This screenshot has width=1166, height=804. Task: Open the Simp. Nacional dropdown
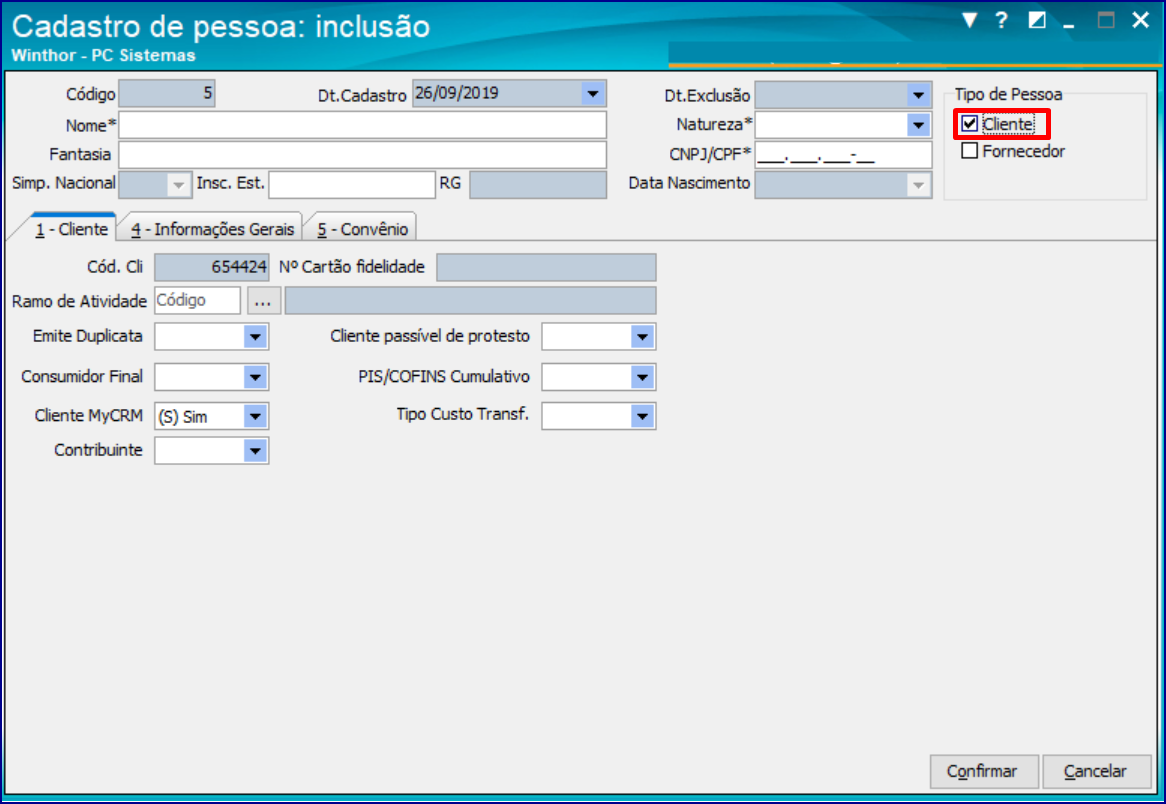click(178, 184)
